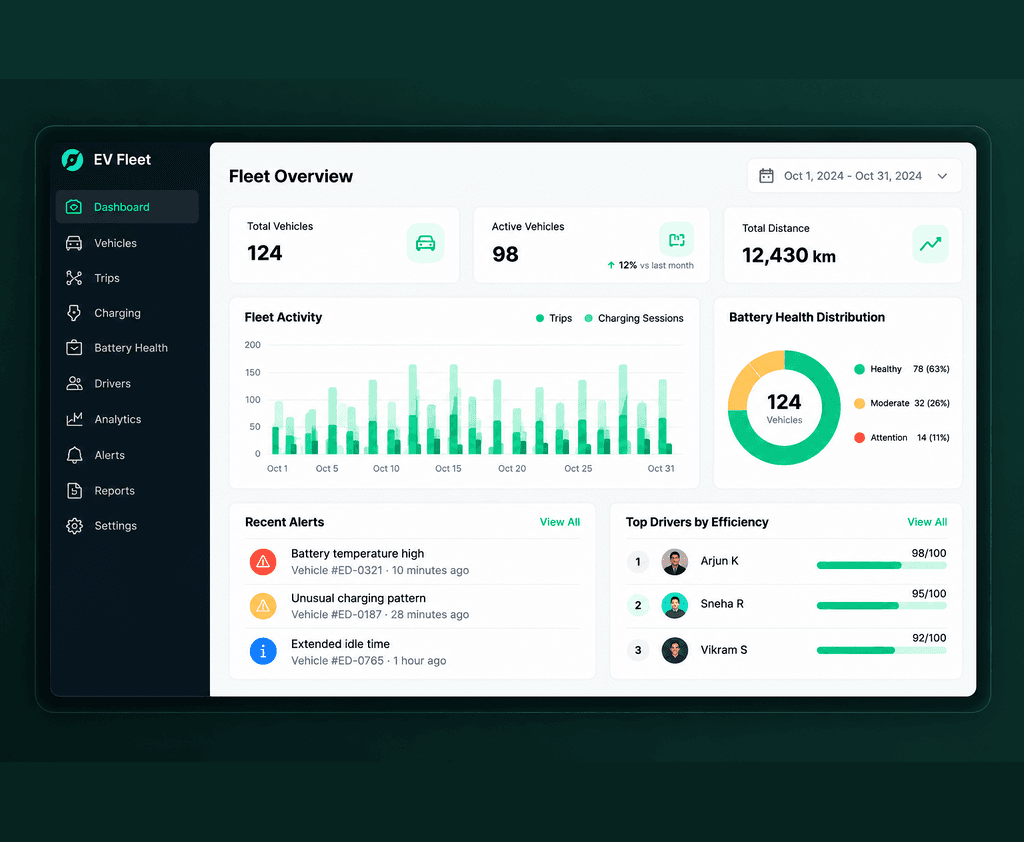
Task: Click the Settings gear icon in sidebar
Action: pyautogui.click(x=74, y=526)
